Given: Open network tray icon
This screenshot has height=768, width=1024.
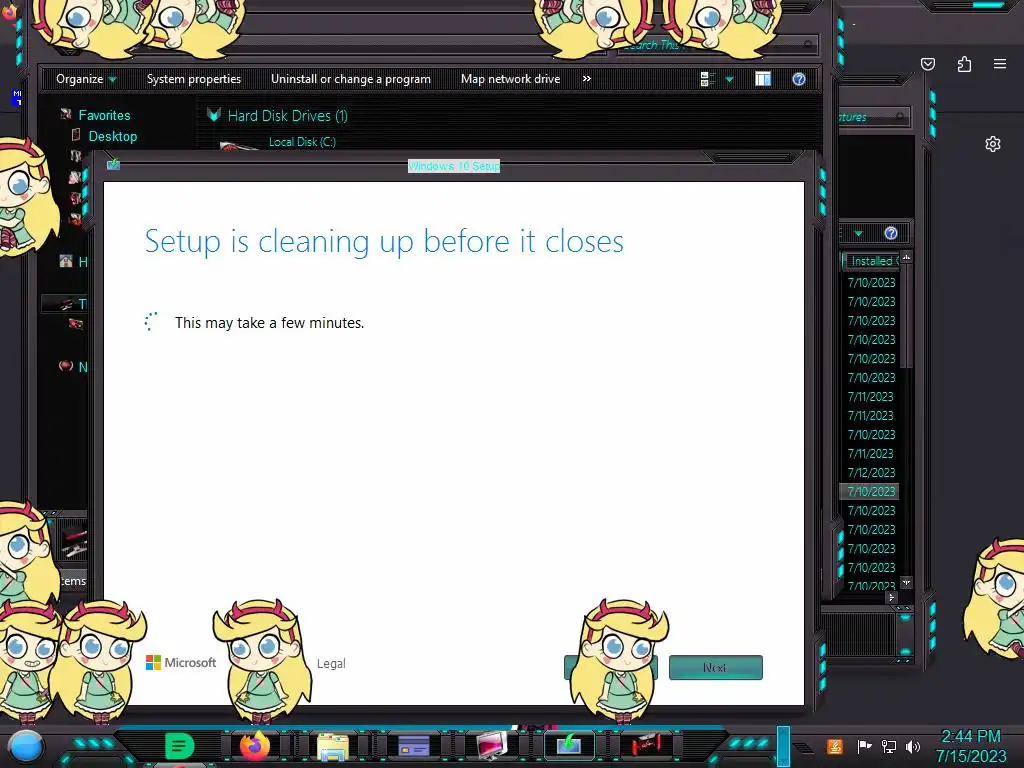Looking at the screenshot, I should point(889,746).
